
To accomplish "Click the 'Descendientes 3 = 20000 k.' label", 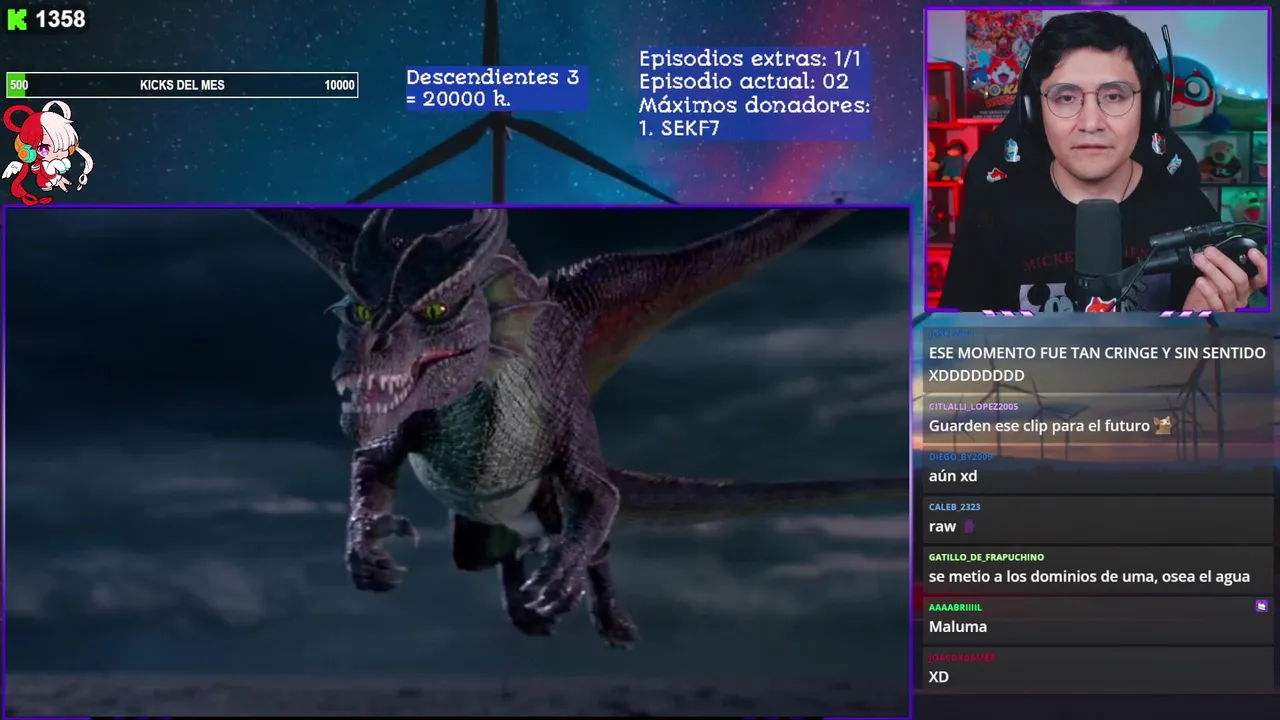I will click(492, 88).
